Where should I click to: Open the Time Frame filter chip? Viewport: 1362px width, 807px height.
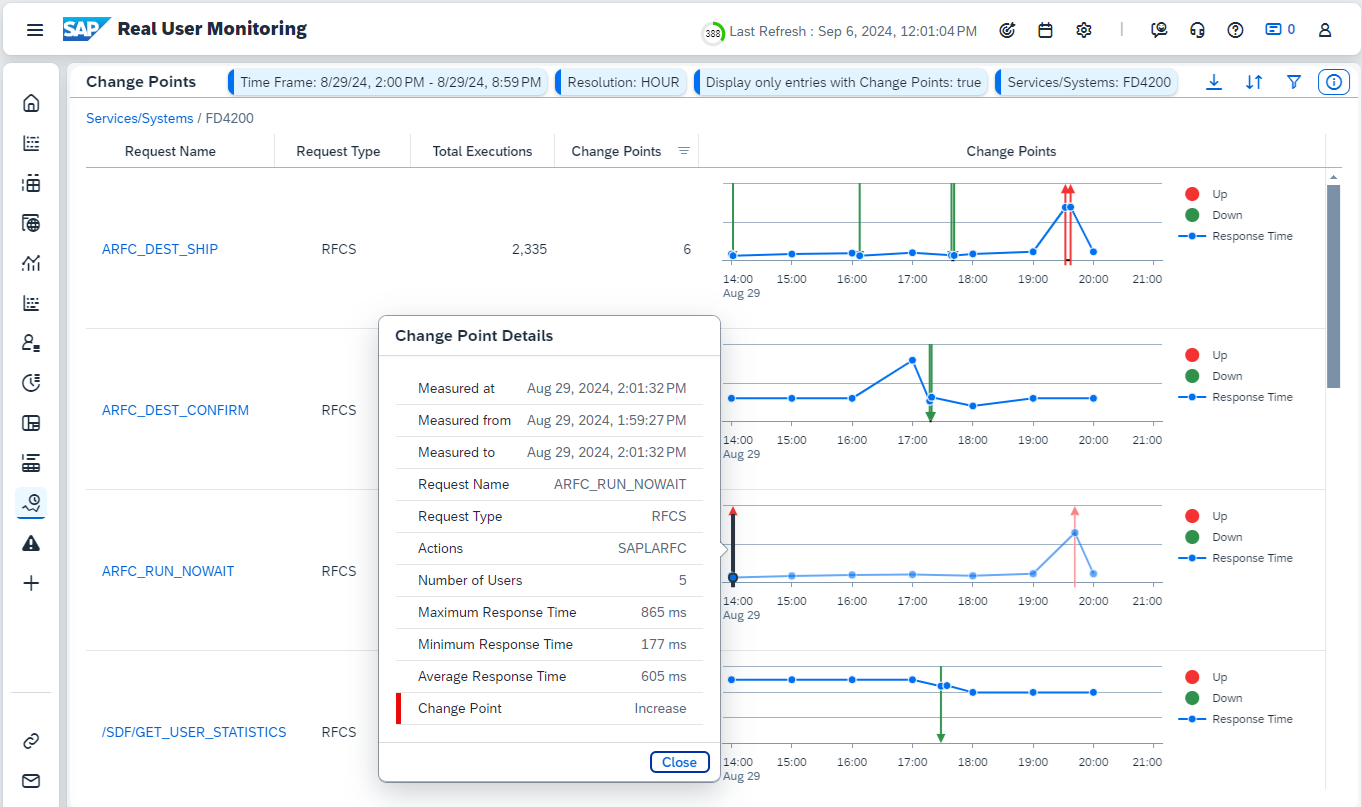point(390,82)
